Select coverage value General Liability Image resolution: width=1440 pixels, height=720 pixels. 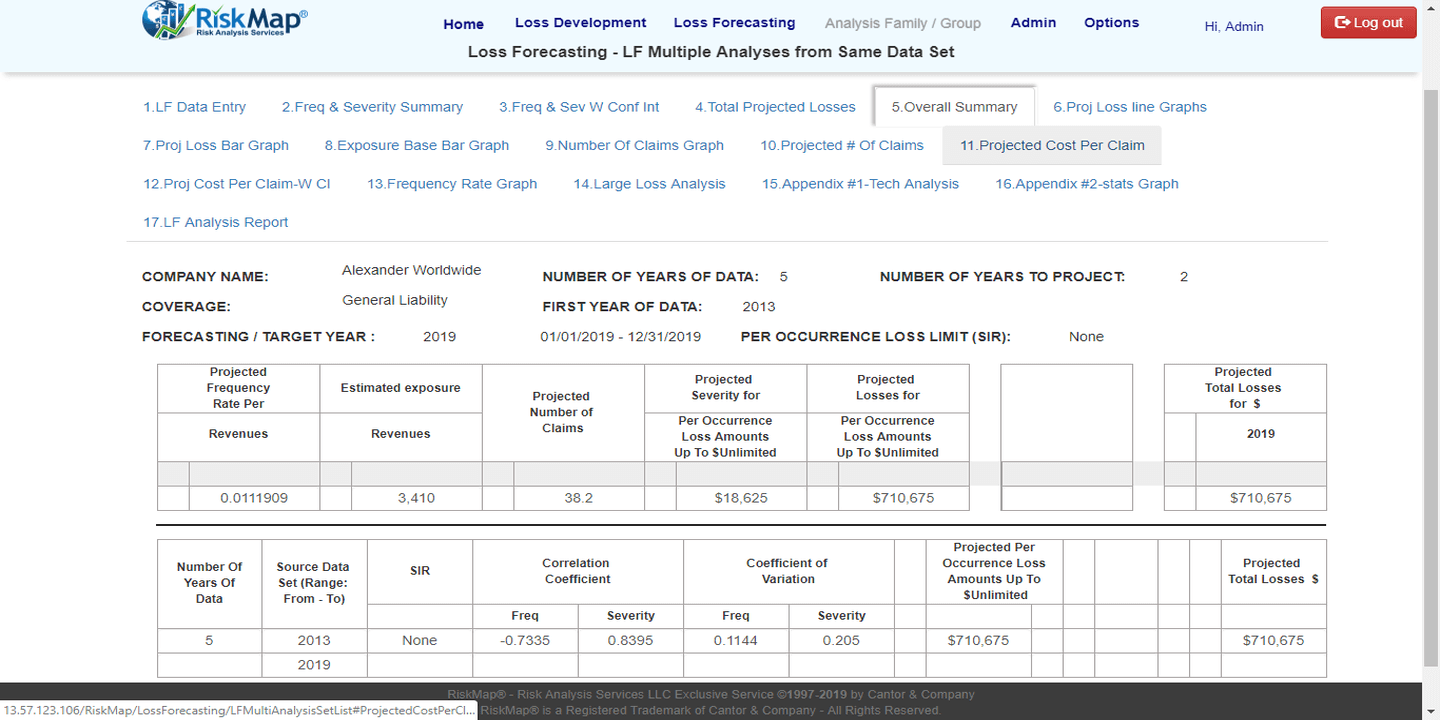[395, 300]
